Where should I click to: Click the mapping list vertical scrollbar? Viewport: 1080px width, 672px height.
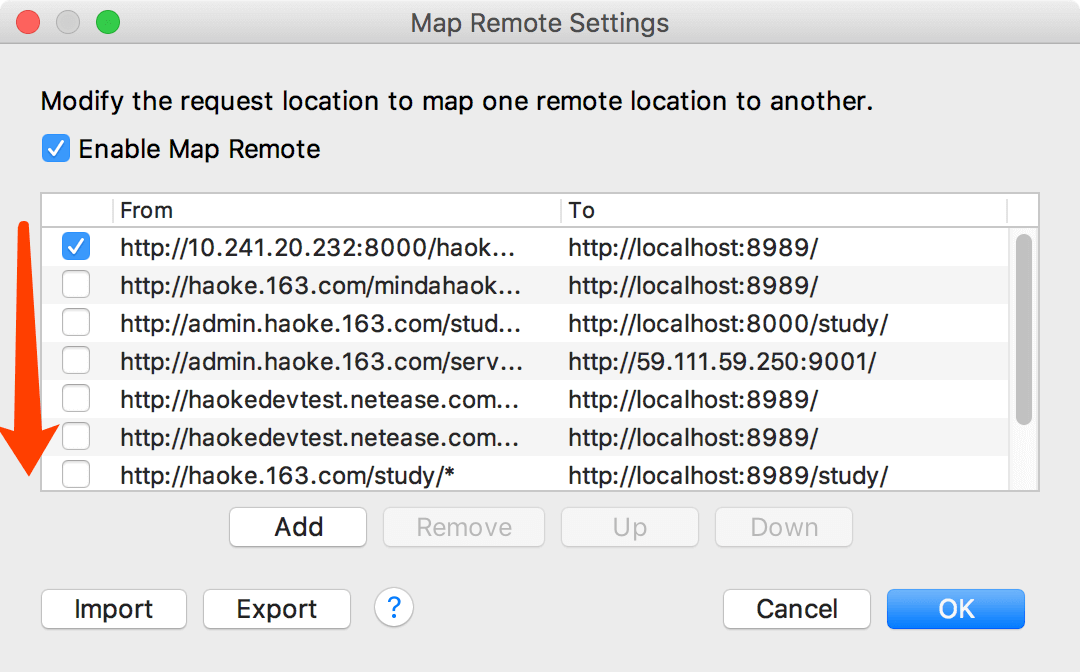1023,328
